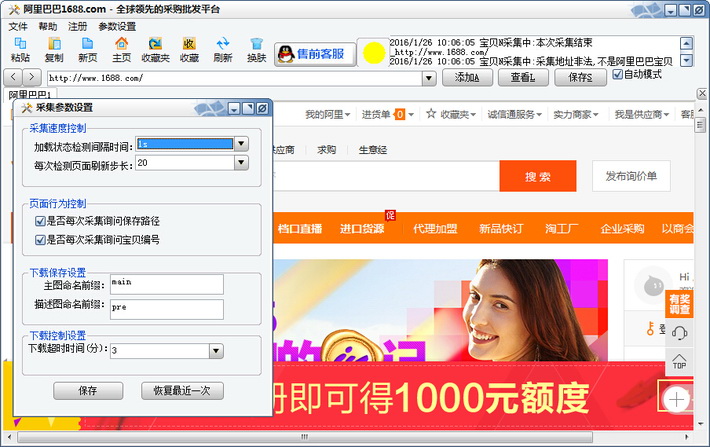Click the headset customer service icon
Viewport: 710px width, 447px height.
click(x=679, y=333)
